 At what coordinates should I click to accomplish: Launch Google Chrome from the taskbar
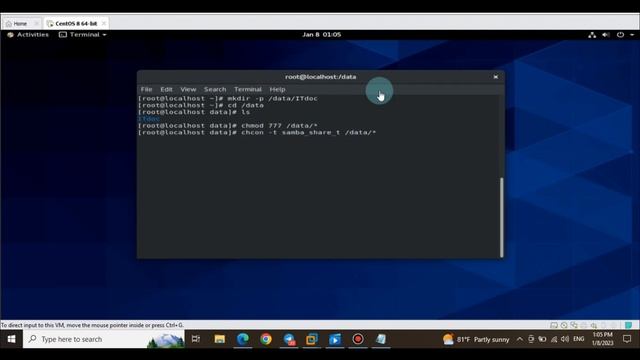point(266,339)
